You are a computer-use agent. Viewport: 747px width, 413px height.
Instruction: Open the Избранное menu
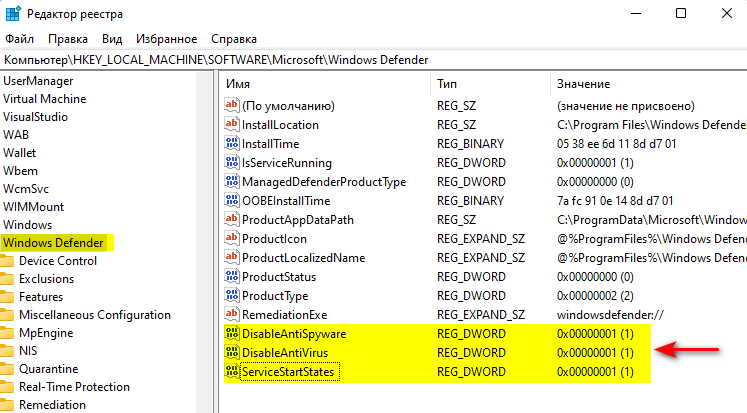click(165, 39)
